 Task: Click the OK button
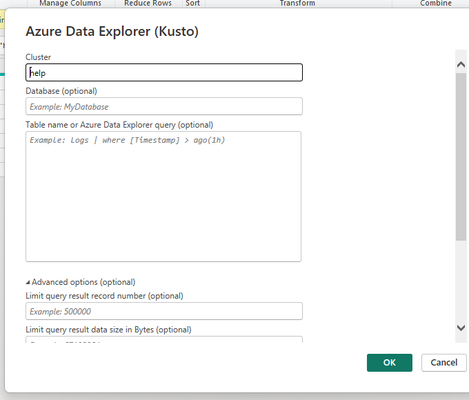pos(389,363)
